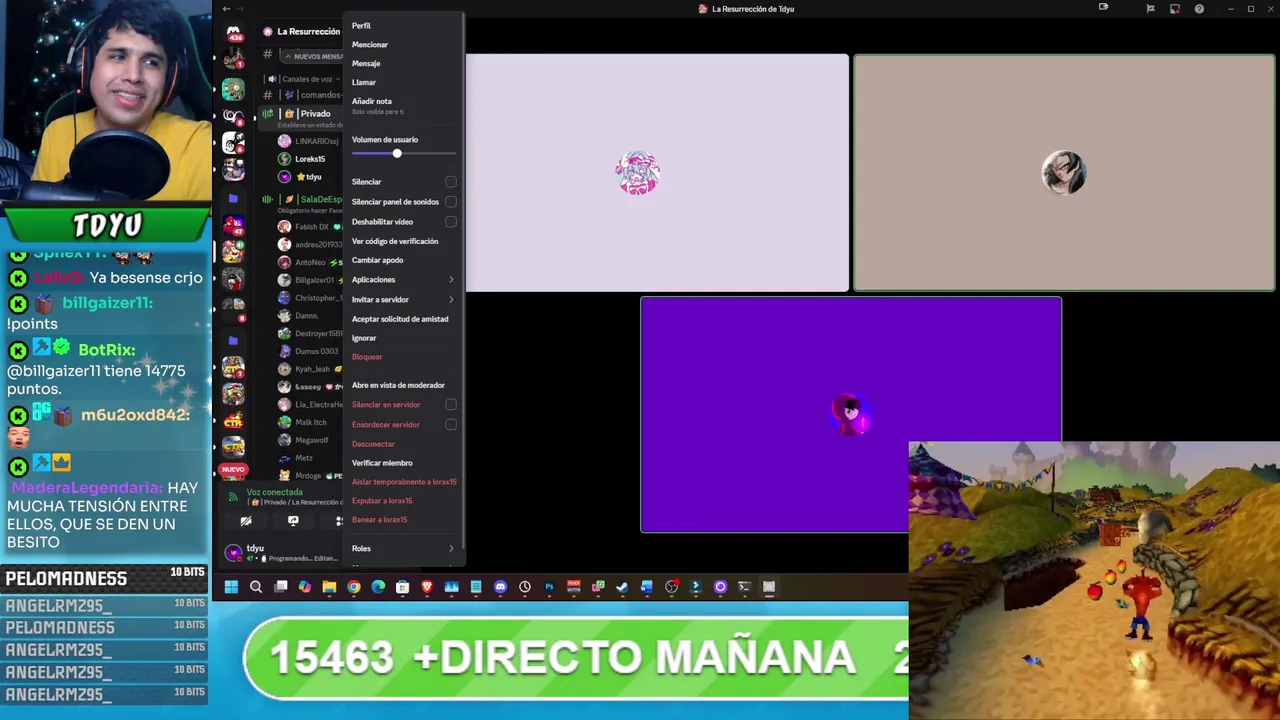Open Discord help icon in title bar

coord(1199,9)
